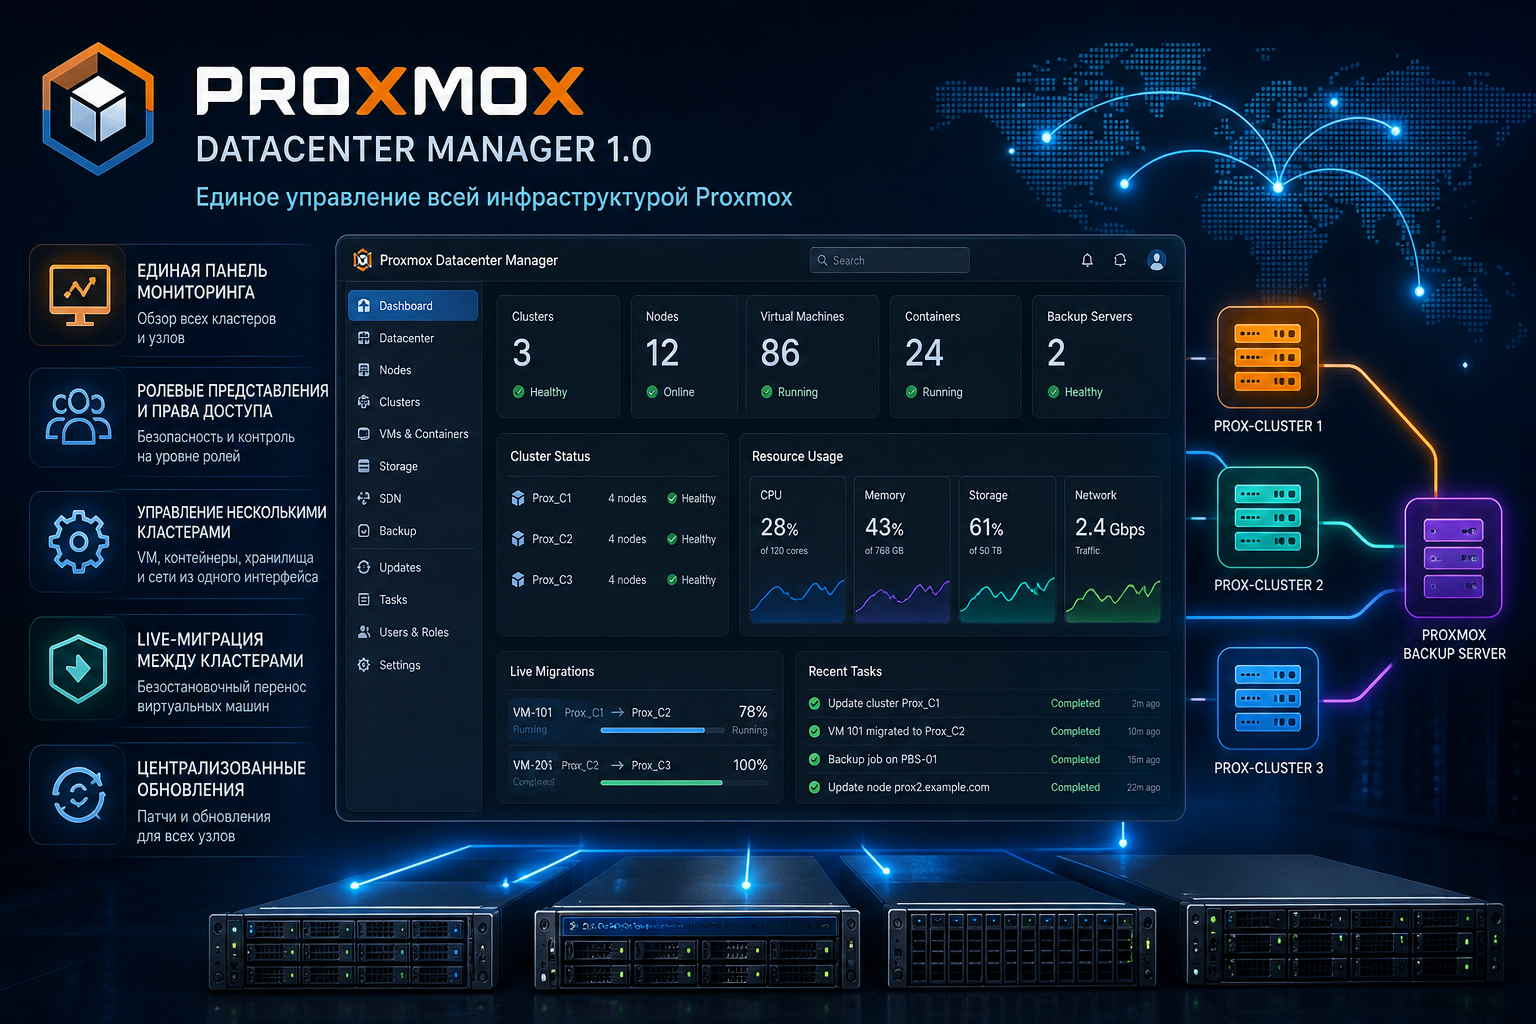The width and height of the screenshot is (1536, 1024).
Task: Select the blue PROX-CLUSTER 3 server icon
Action: click(1267, 698)
